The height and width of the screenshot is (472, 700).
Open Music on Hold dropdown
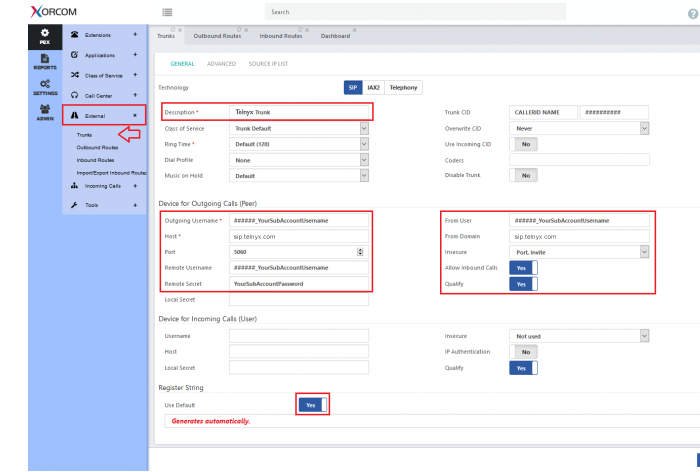[x=299, y=175]
